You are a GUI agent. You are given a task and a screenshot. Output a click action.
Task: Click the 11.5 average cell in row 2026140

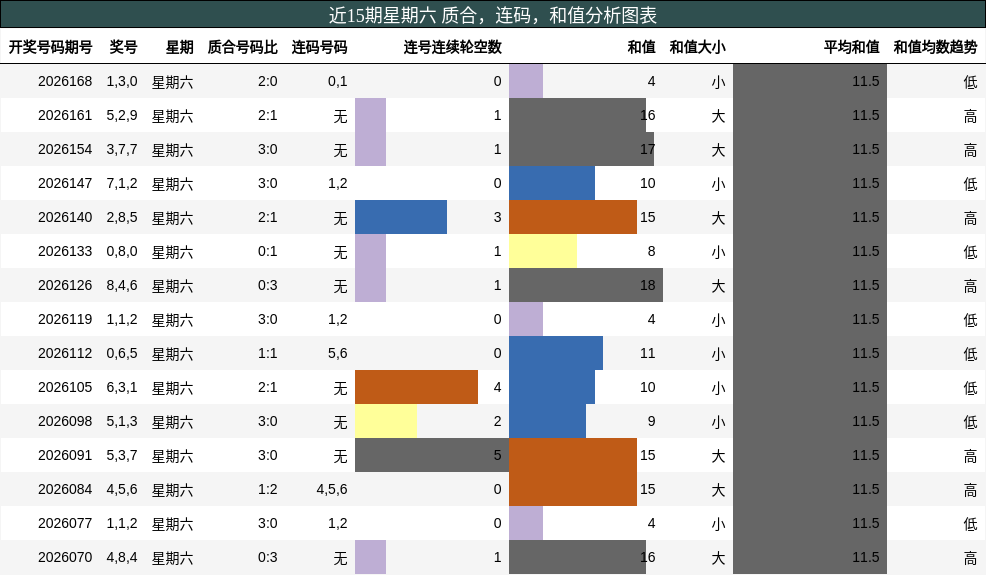[865, 217]
